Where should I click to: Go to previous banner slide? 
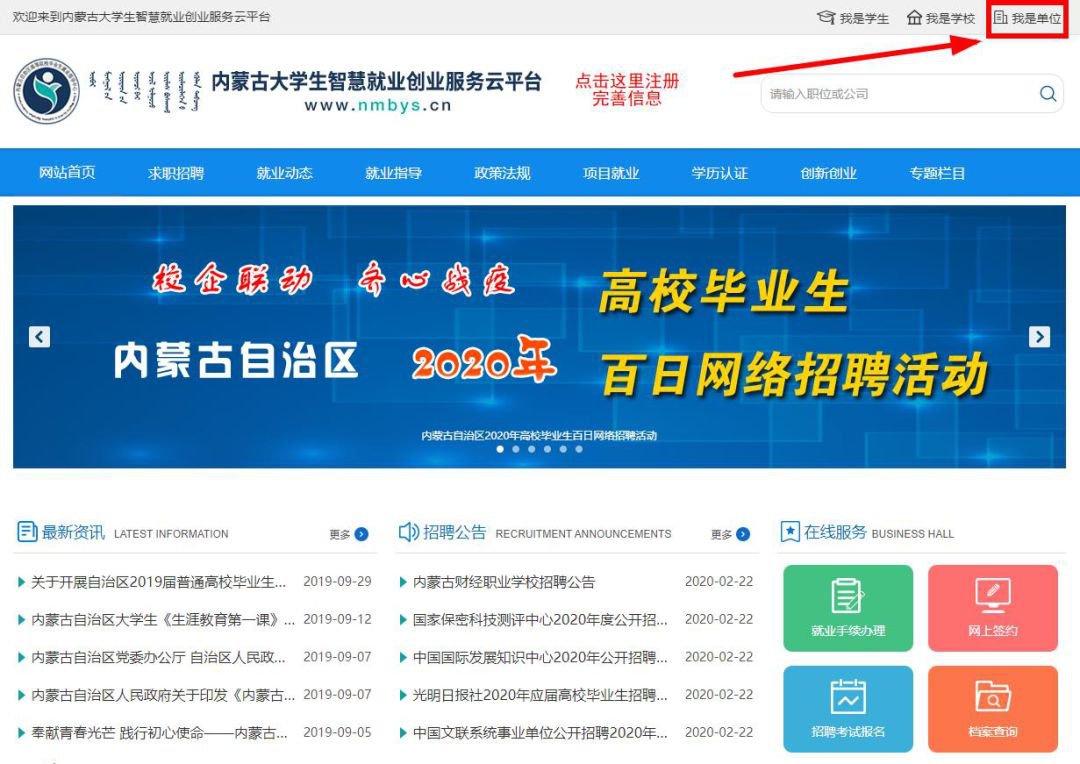click(39, 337)
